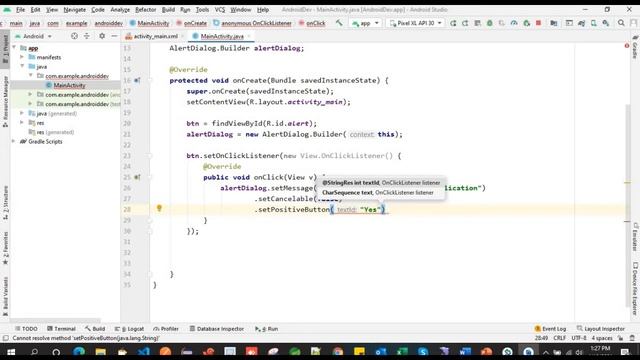
Task: Open the File menu
Action: [x=20, y=9]
